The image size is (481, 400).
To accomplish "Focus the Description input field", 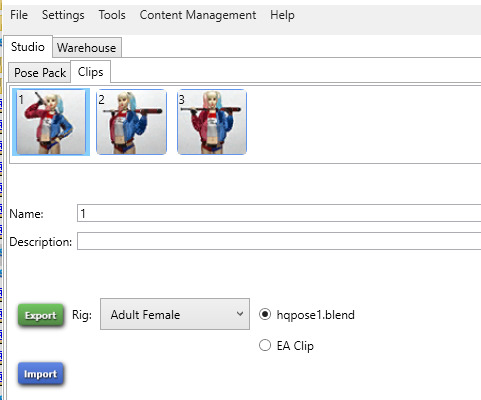I will click(279, 241).
